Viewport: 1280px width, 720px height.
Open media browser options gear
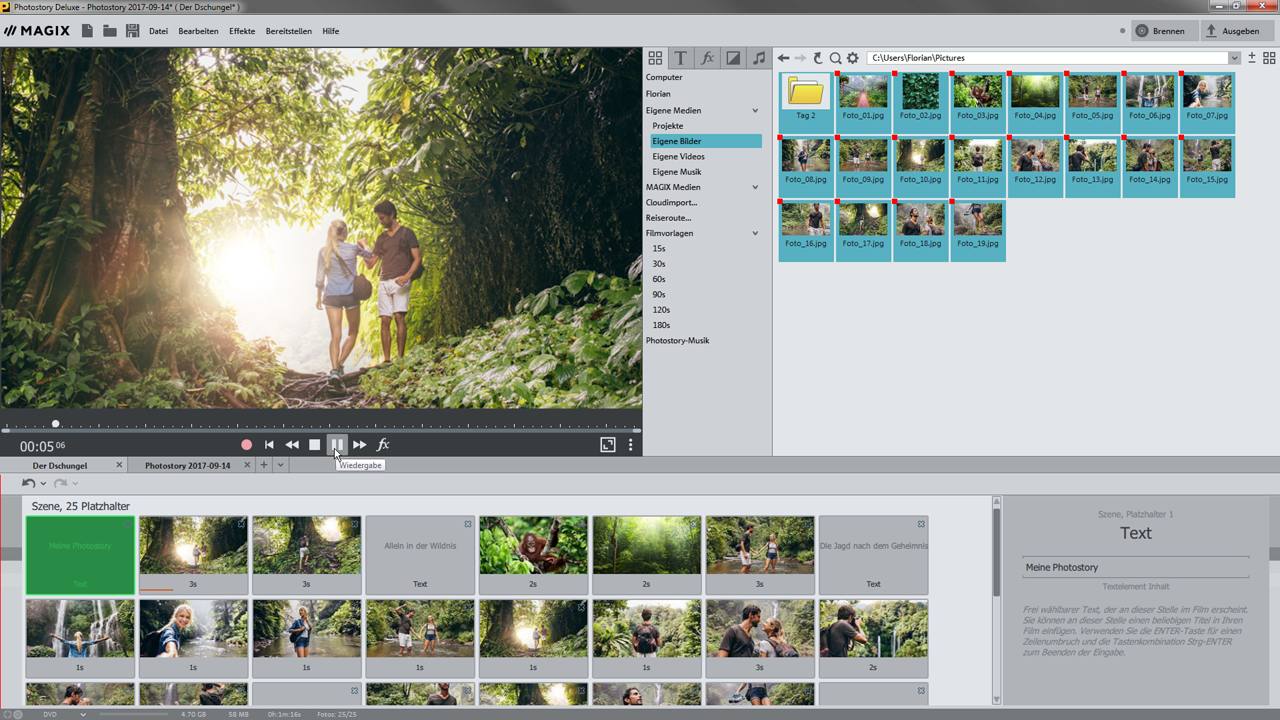(x=853, y=58)
